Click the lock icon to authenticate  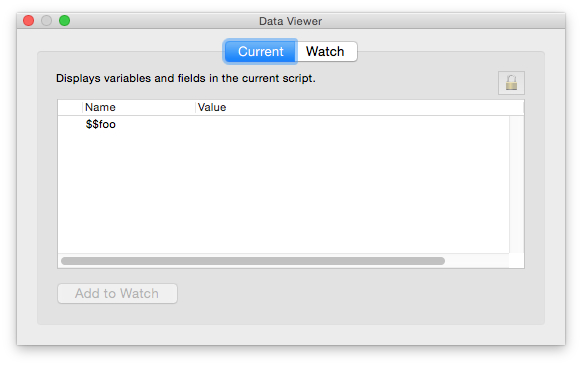tap(511, 83)
